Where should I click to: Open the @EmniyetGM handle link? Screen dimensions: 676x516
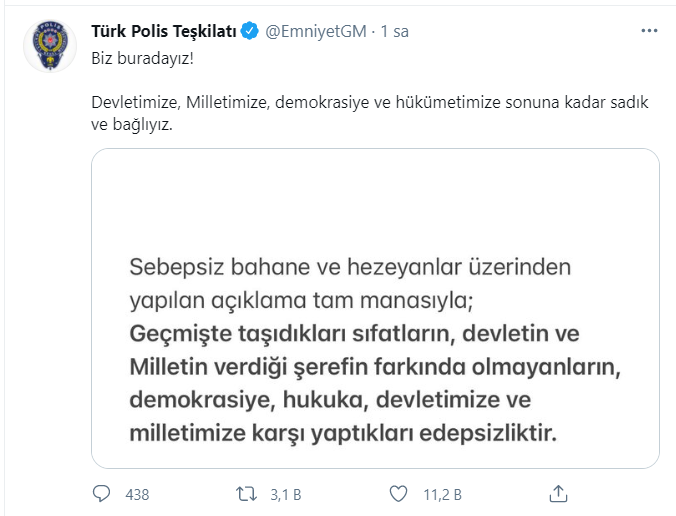point(316,31)
